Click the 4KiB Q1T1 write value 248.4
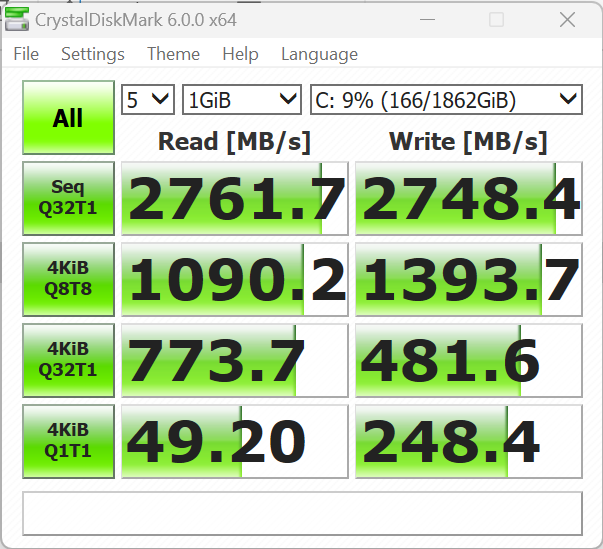 click(469, 441)
